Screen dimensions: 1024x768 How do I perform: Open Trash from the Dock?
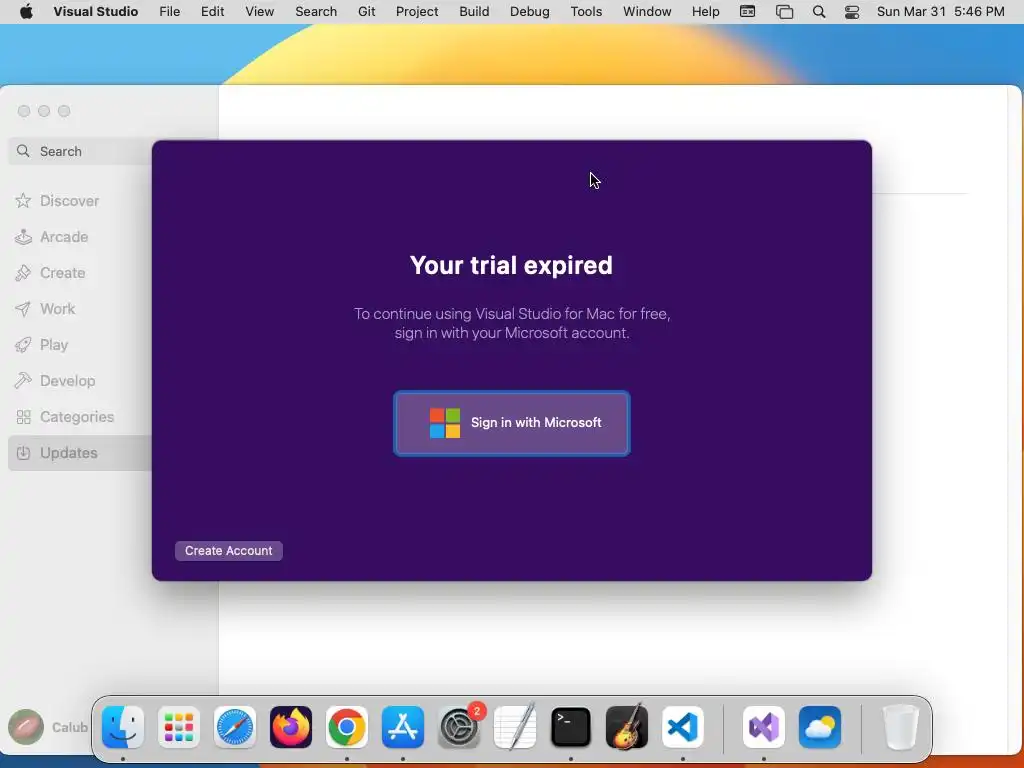(901, 727)
